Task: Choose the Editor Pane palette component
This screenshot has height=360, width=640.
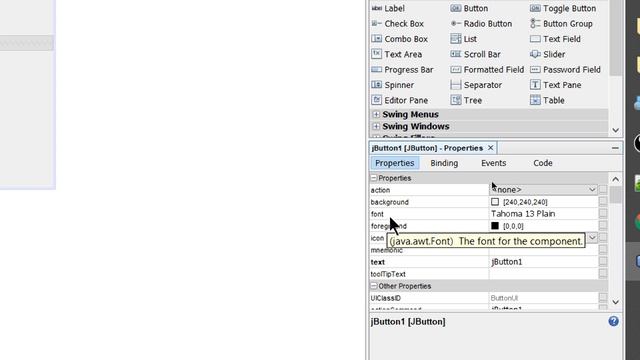Action: (x=400, y=100)
